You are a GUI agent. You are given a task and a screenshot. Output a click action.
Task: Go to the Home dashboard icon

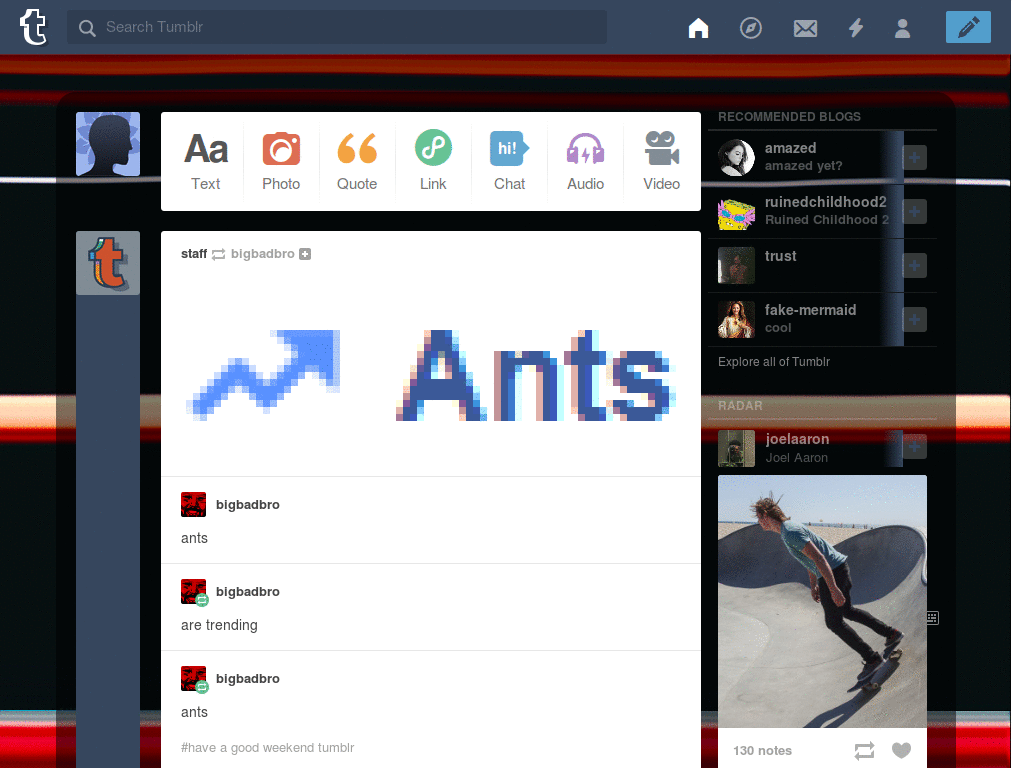[698, 28]
